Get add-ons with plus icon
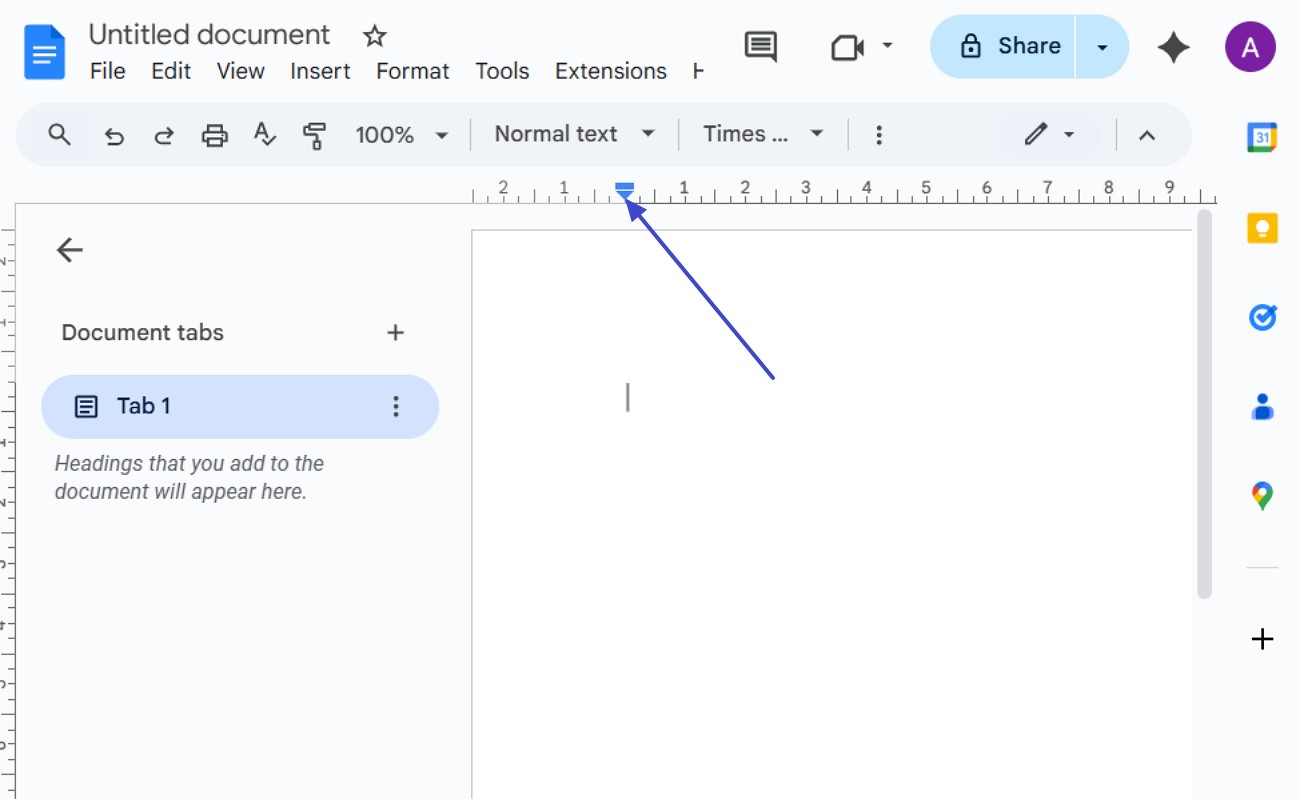 [x=1262, y=639]
